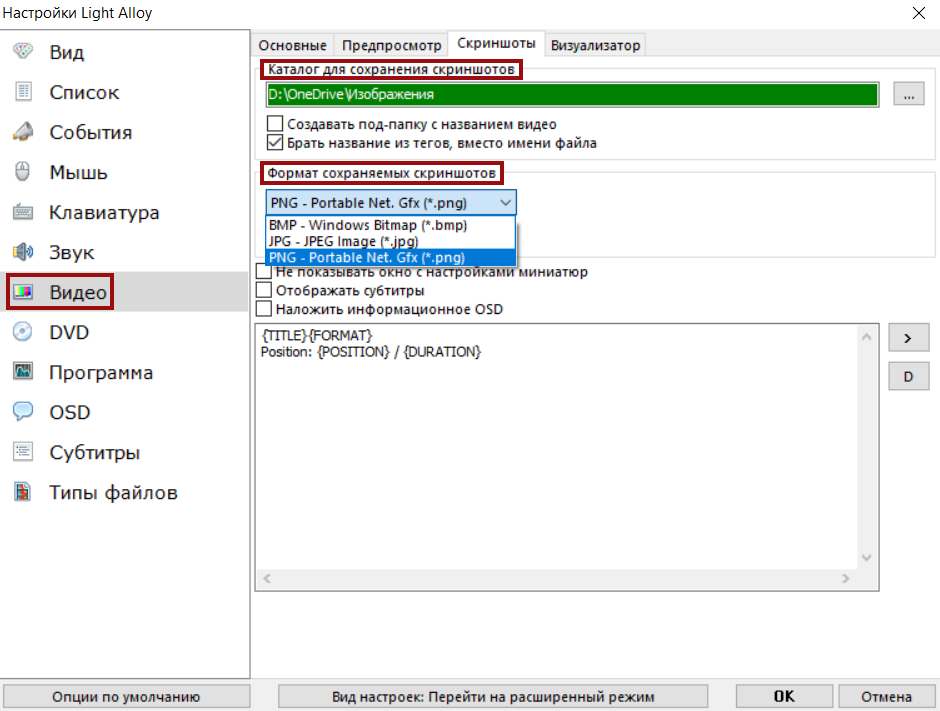Click the mouse icon beside Мышь
Screen dimensions: 940x711
pyautogui.click(x=23, y=172)
